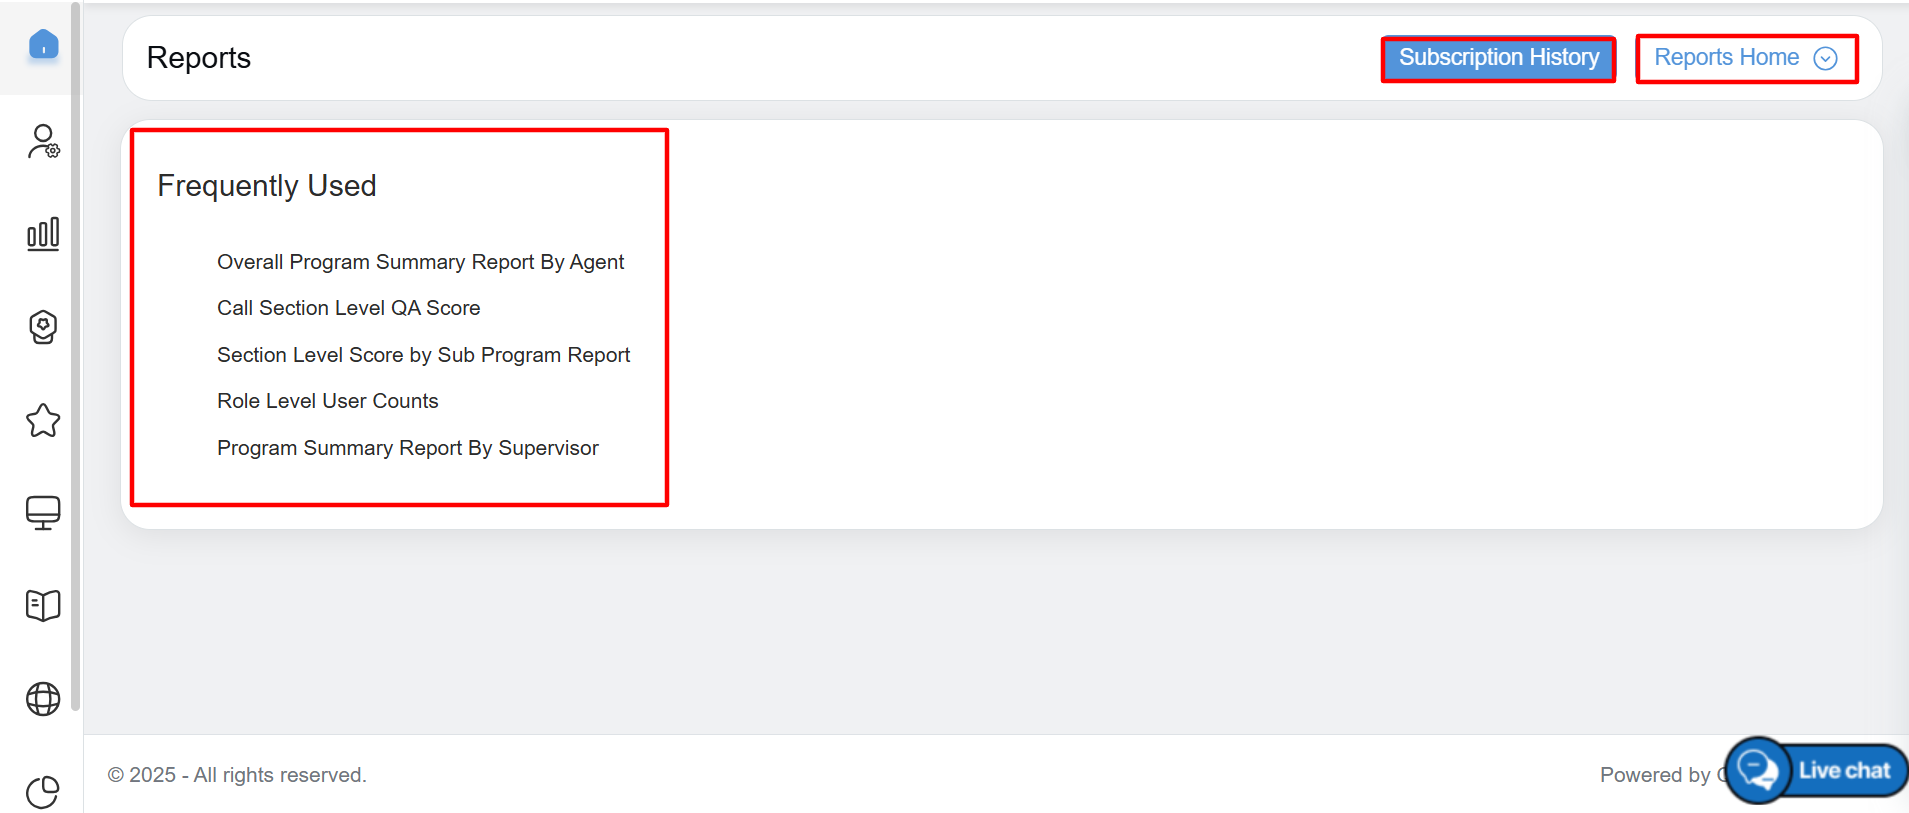The width and height of the screenshot is (1909, 813).
Task: Open Call Section Level QA Score report
Action: [348, 308]
